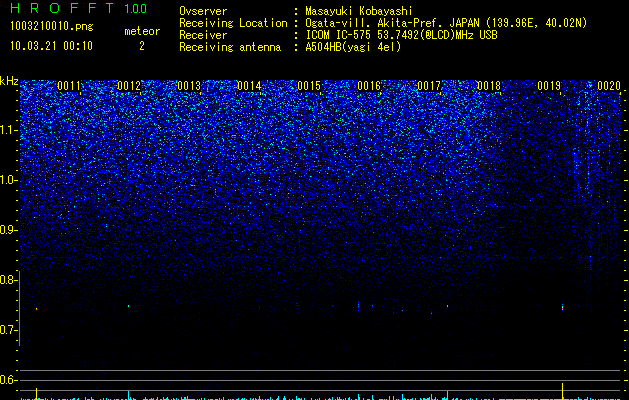Click the A504HB(yagi 4el) antenna value
Viewport: 629px width, 400px height.
tap(353, 47)
